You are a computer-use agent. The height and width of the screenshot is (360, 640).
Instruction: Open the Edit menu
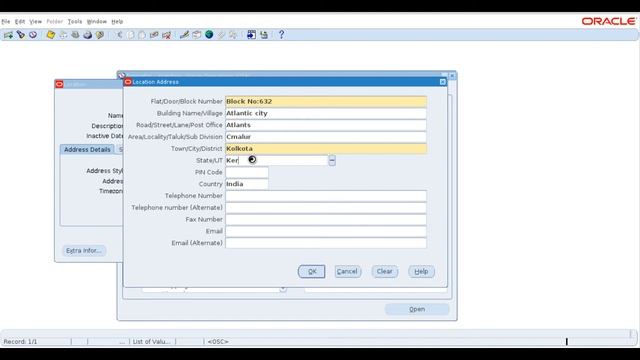(x=20, y=22)
